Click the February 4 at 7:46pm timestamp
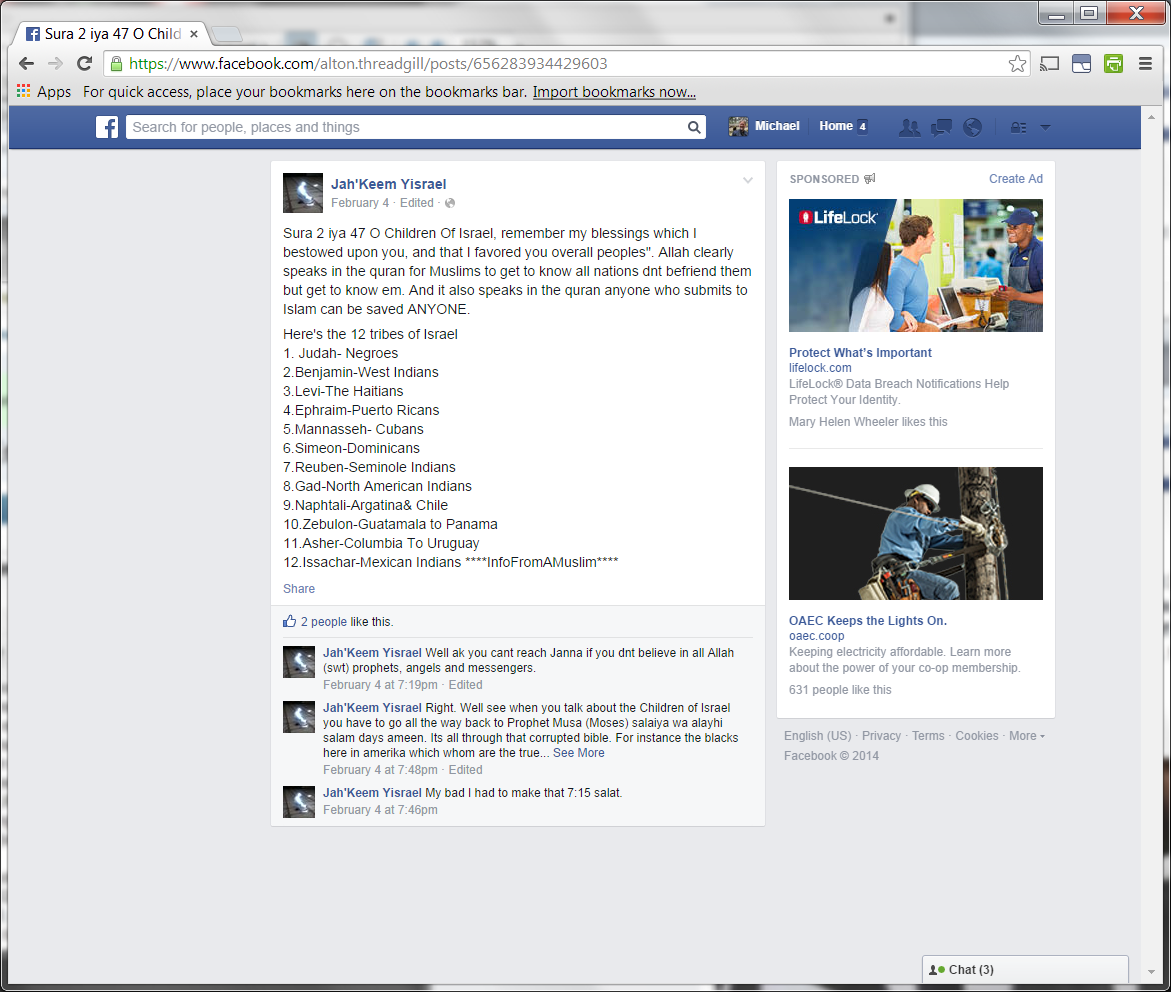The image size is (1171, 992). point(380,810)
